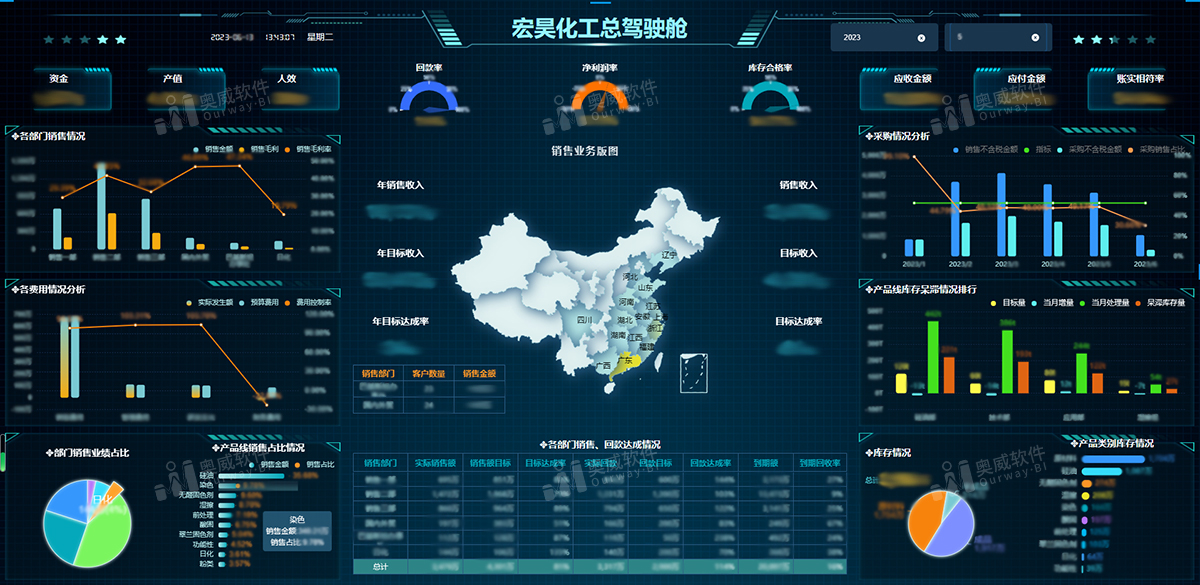Viewport: 1200px width, 585px height.
Task: Select 功能性 in product line list
Action: 203,543
